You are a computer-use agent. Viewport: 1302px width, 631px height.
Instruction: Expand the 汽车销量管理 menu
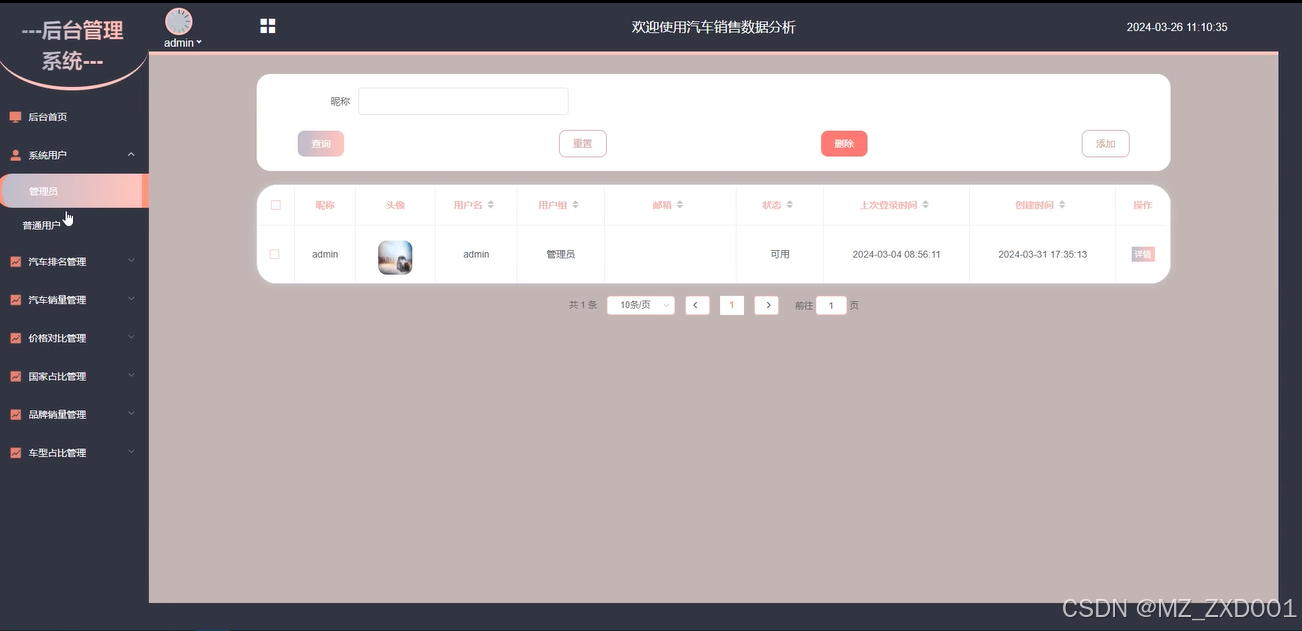coord(131,299)
